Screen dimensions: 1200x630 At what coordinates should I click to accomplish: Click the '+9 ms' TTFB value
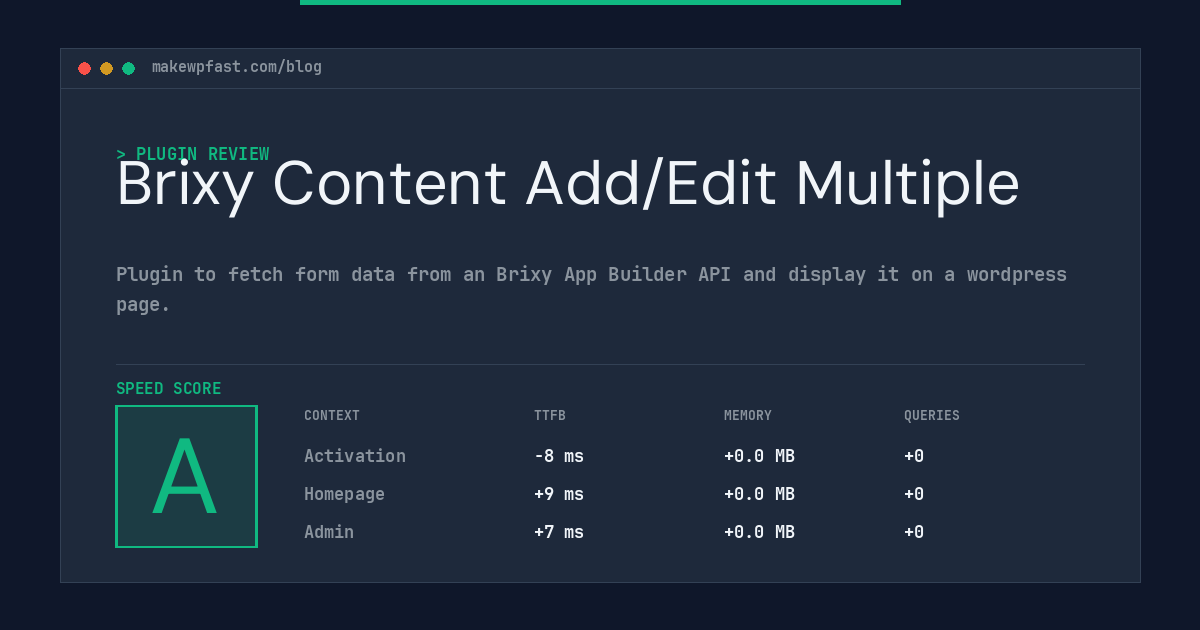point(559,494)
